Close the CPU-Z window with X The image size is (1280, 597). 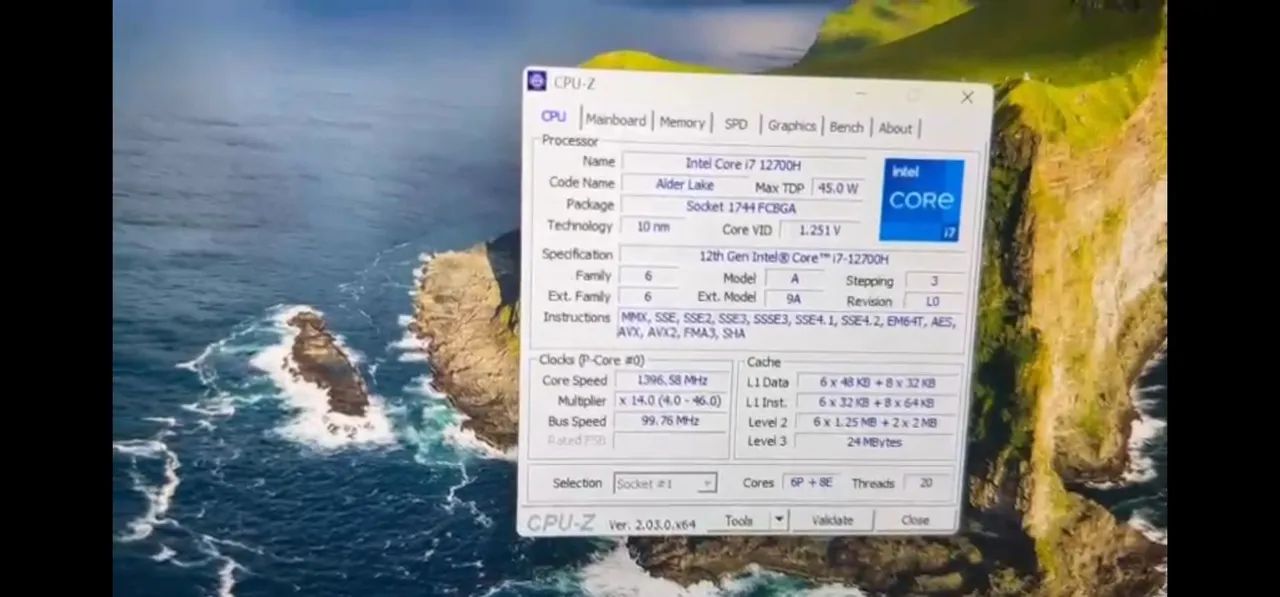[x=967, y=97]
